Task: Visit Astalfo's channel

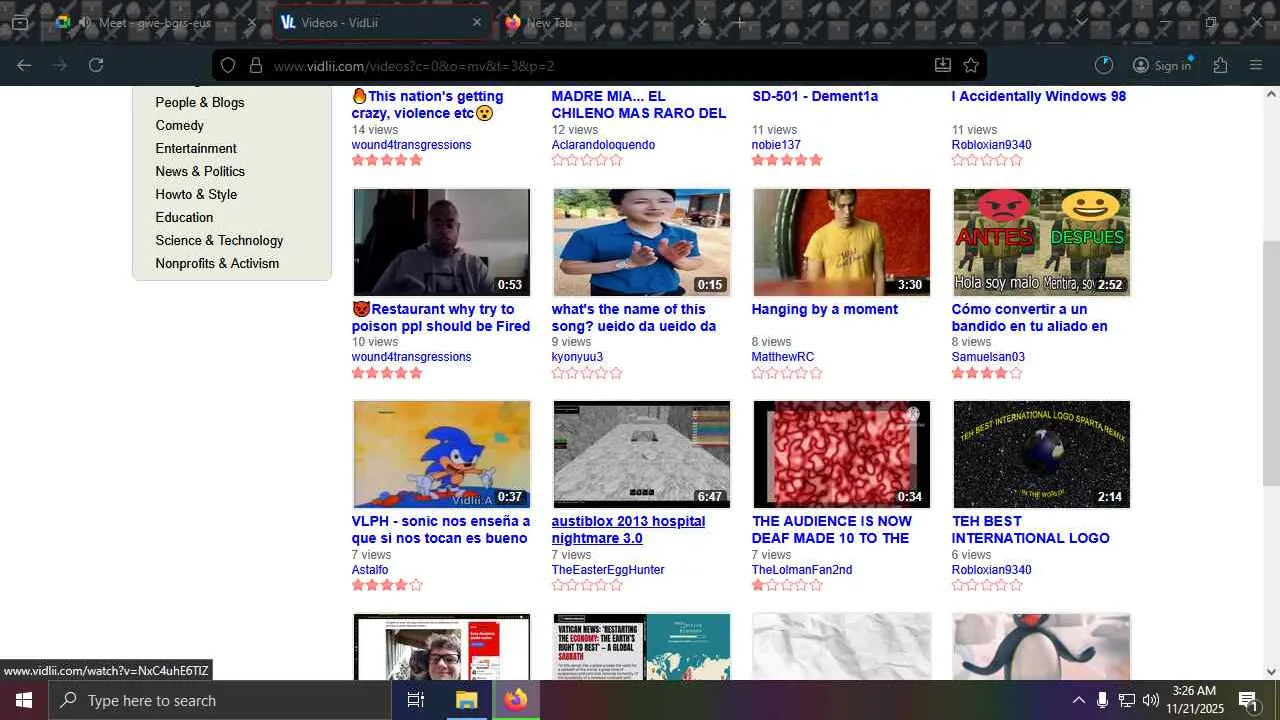Action: pyautogui.click(x=370, y=570)
